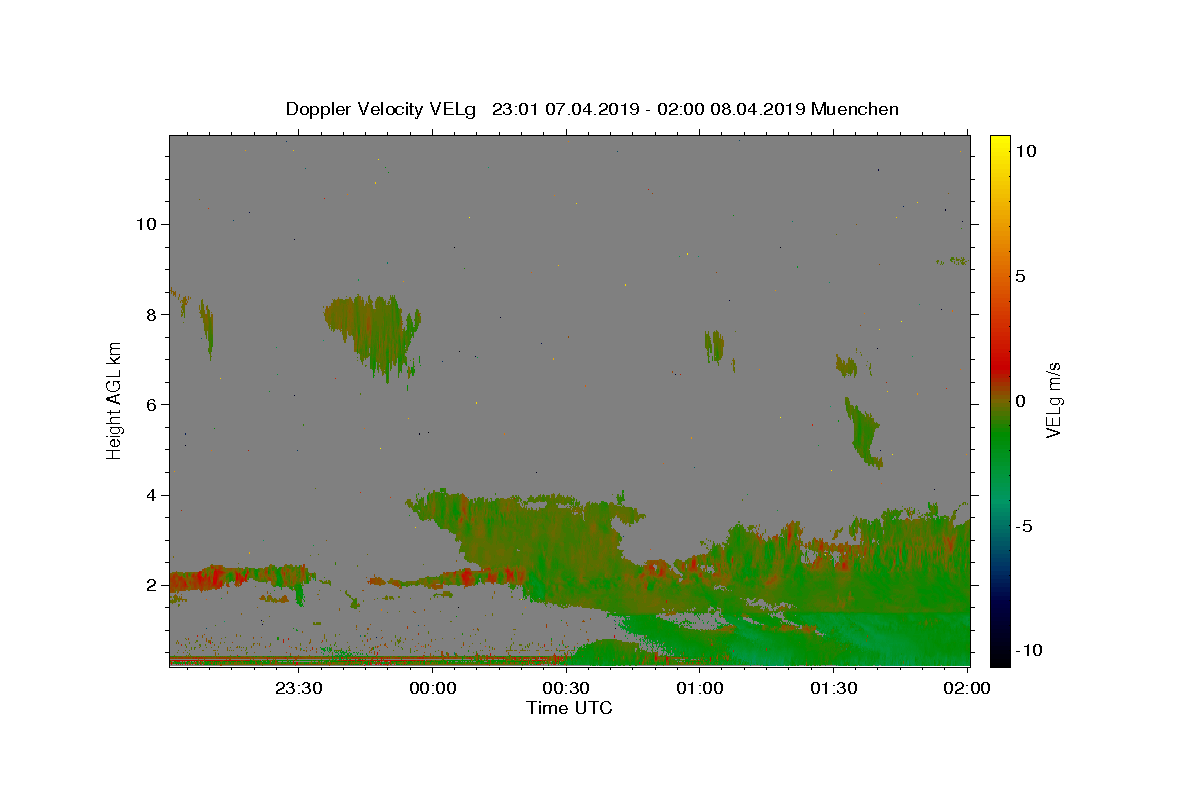The image size is (1200, 800).
Task: Click the colorbar tick label '-10'
Action: (x=1029, y=650)
